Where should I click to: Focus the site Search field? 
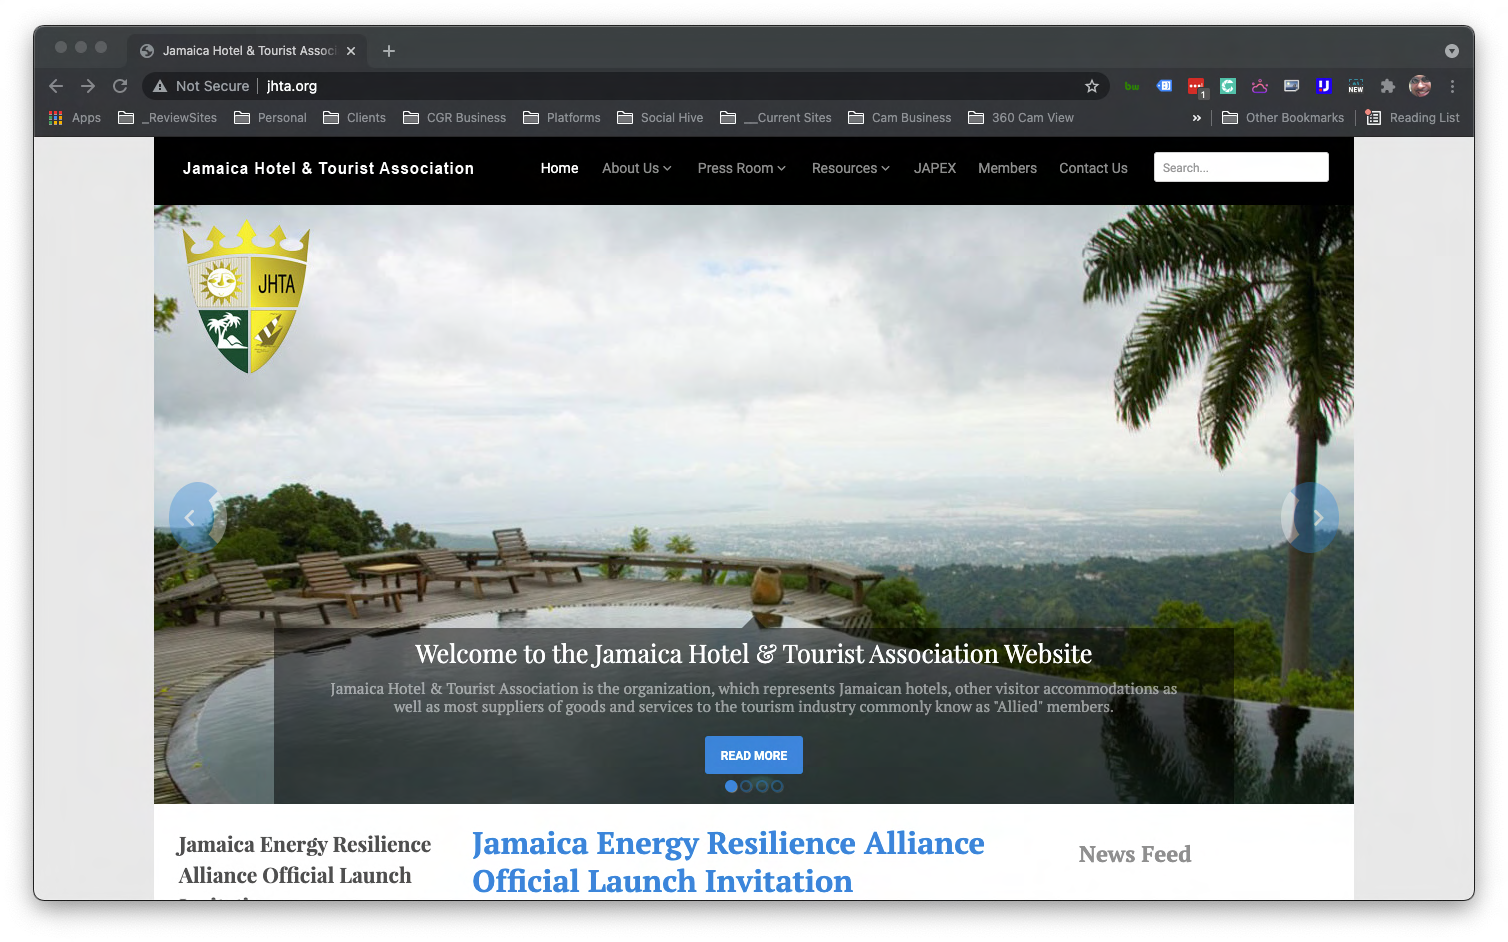[x=1241, y=167]
